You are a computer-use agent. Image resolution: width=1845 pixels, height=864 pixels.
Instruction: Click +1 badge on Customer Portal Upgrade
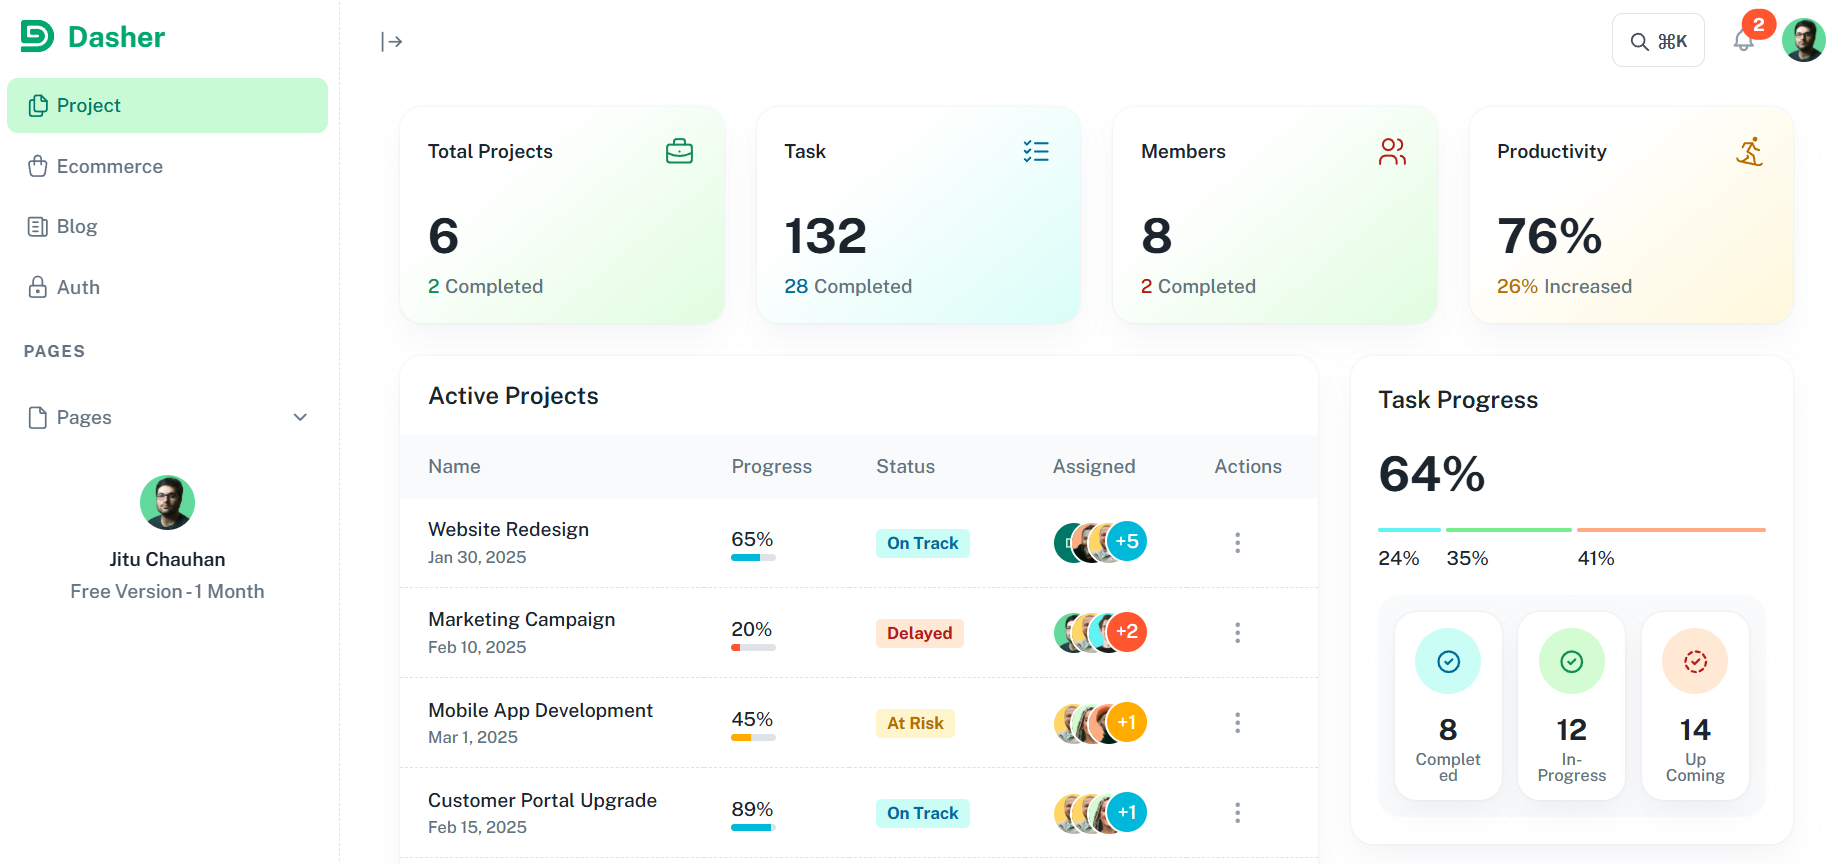(1127, 812)
